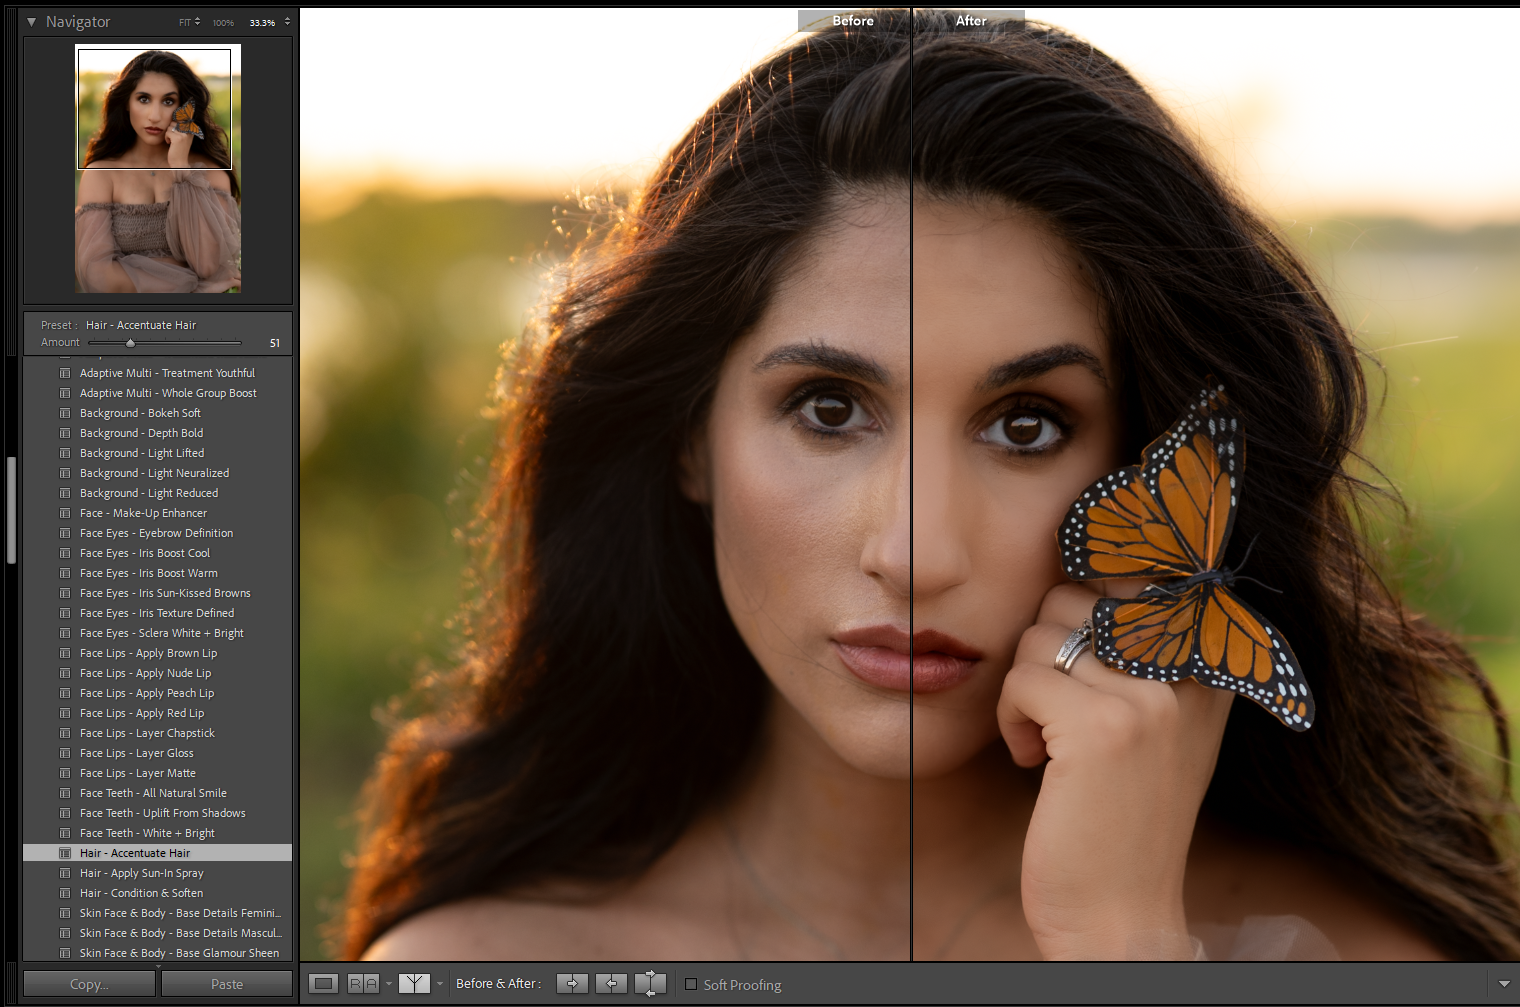Click the Copy Before's settings to After arrow
The image size is (1520, 1007).
point(571,984)
